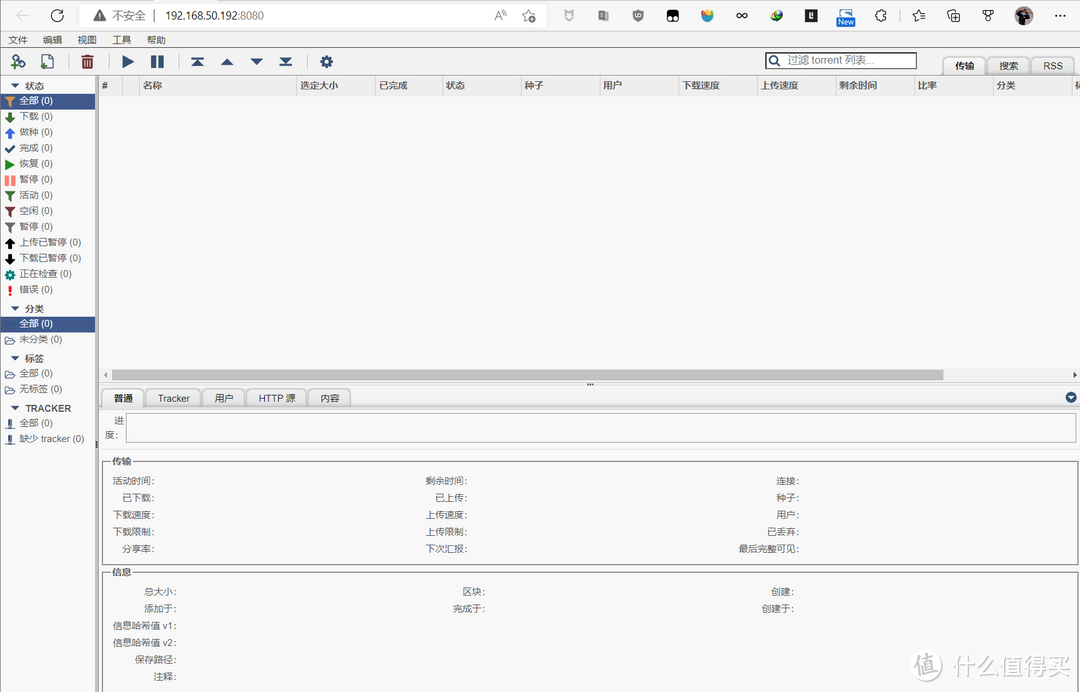
Task: Click move to bottom of queue icon
Action: tap(286, 62)
